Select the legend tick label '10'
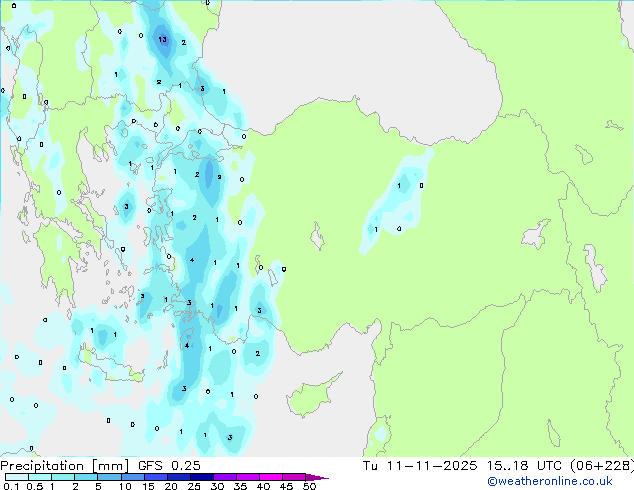The width and height of the screenshot is (634, 490). click(x=125, y=486)
